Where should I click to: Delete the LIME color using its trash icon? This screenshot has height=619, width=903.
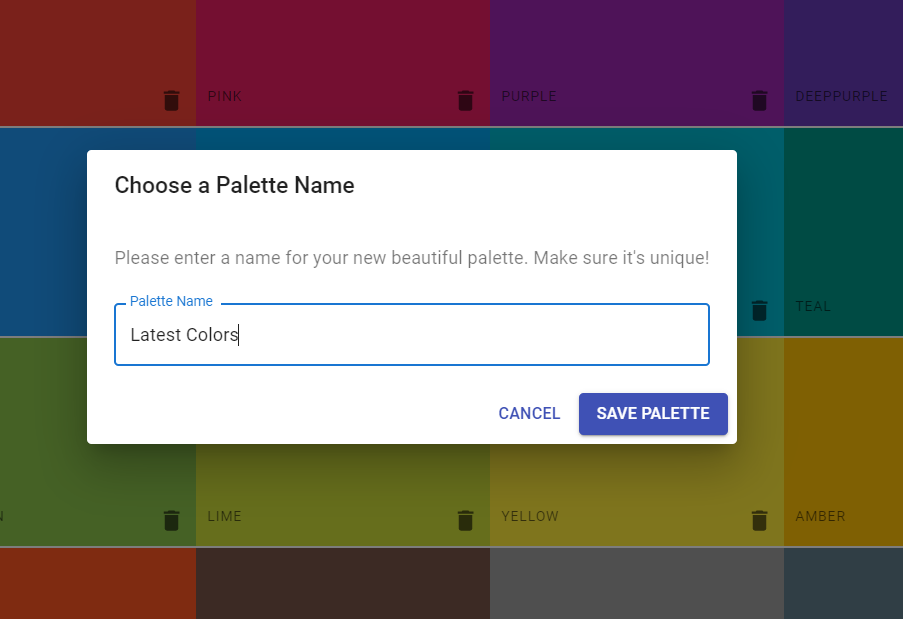[465, 520]
